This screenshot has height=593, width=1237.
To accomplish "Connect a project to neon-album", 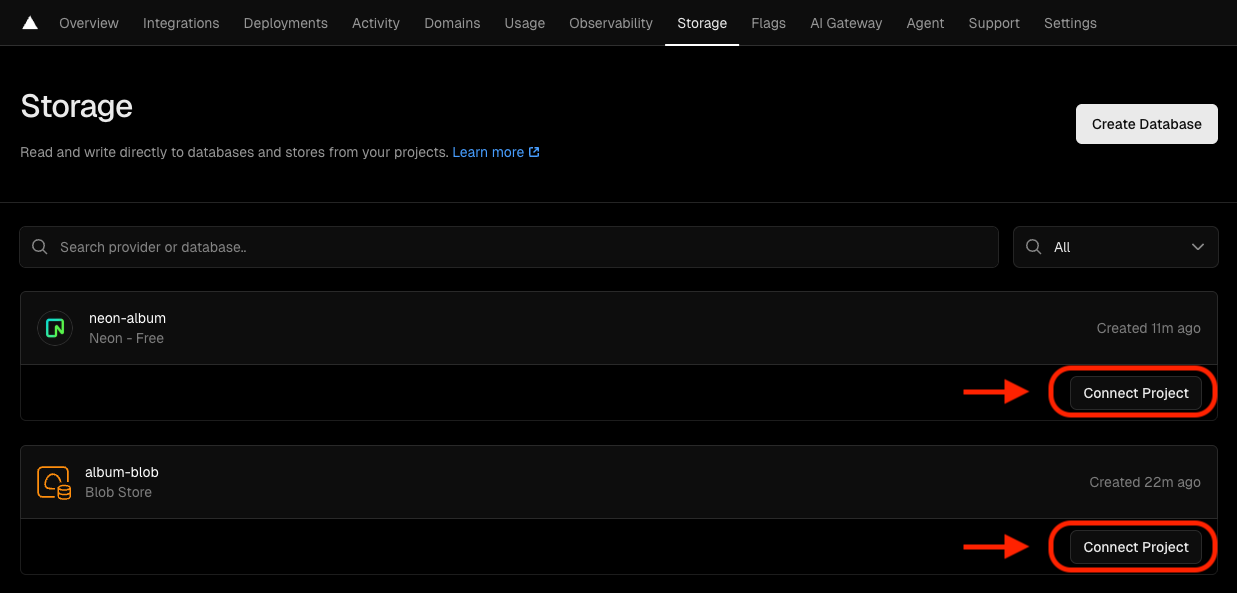I will [1135, 392].
